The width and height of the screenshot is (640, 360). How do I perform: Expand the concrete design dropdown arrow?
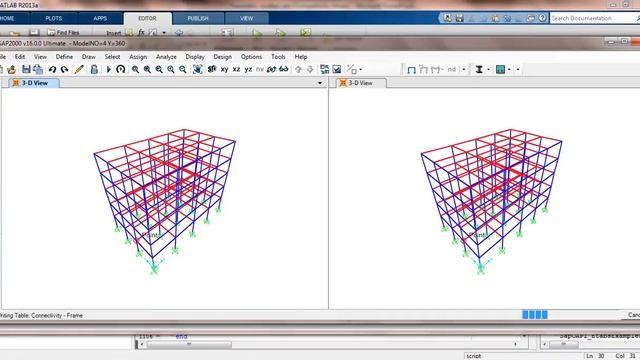pos(509,70)
